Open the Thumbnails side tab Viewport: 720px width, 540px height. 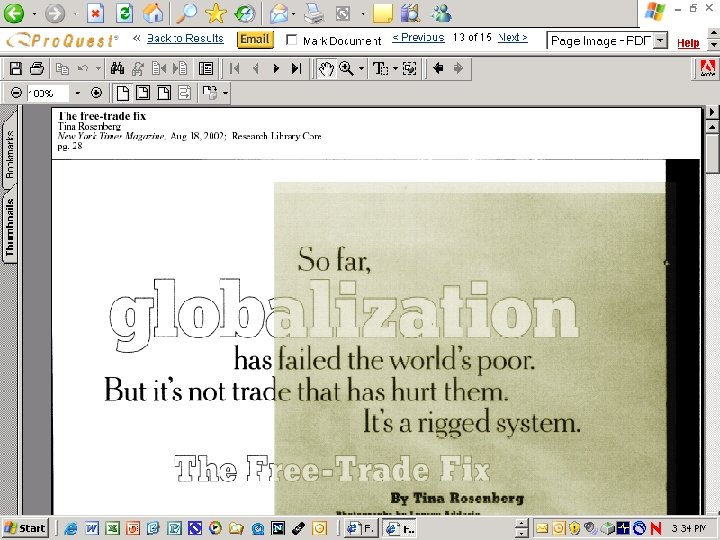9,227
